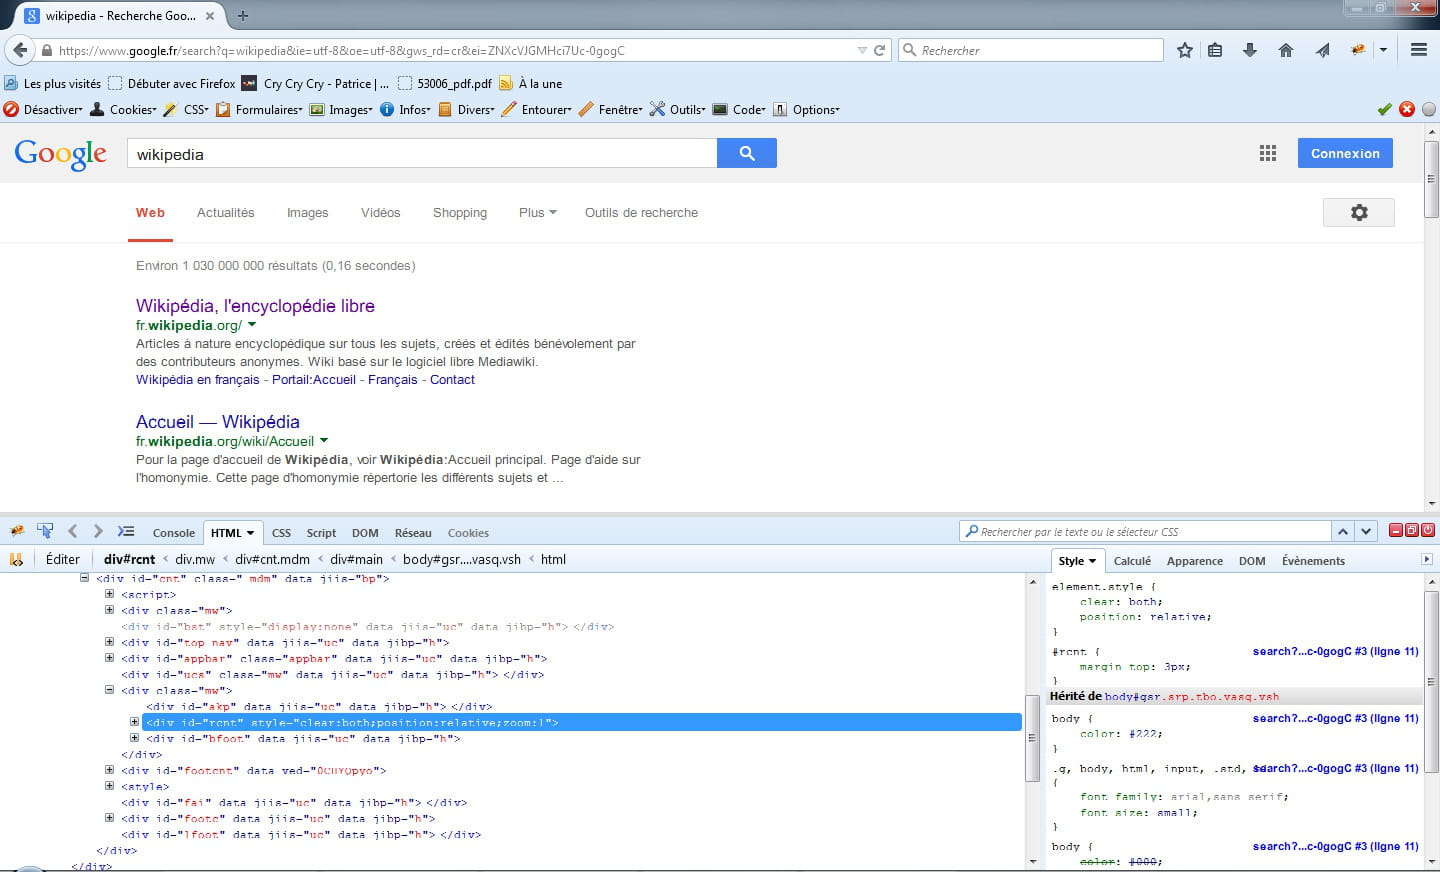Expand the div id="footc" node
Screen dimensions: 1440x872
(x=109, y=818)
